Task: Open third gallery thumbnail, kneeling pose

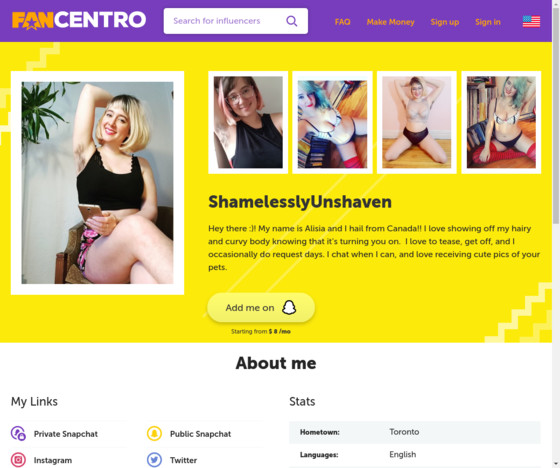Action: 417,122
